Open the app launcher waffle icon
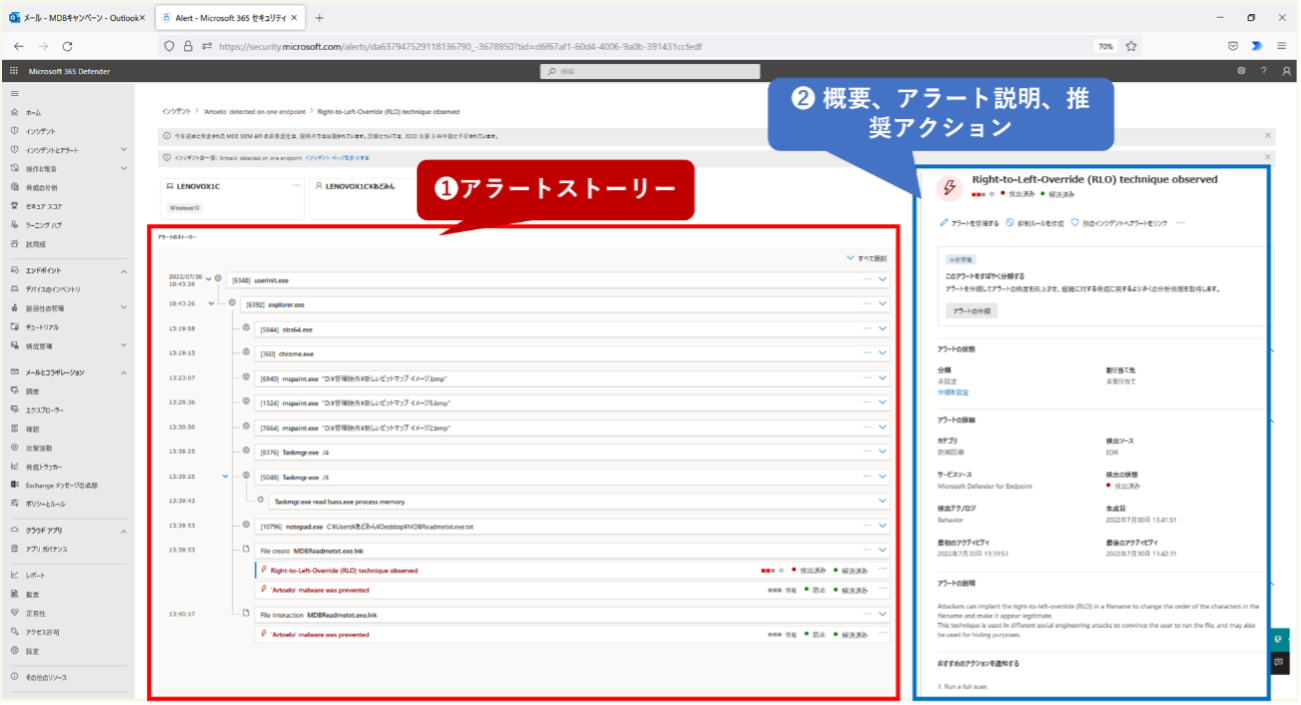Screen dimensions: 1301x705 coord(14,71)
